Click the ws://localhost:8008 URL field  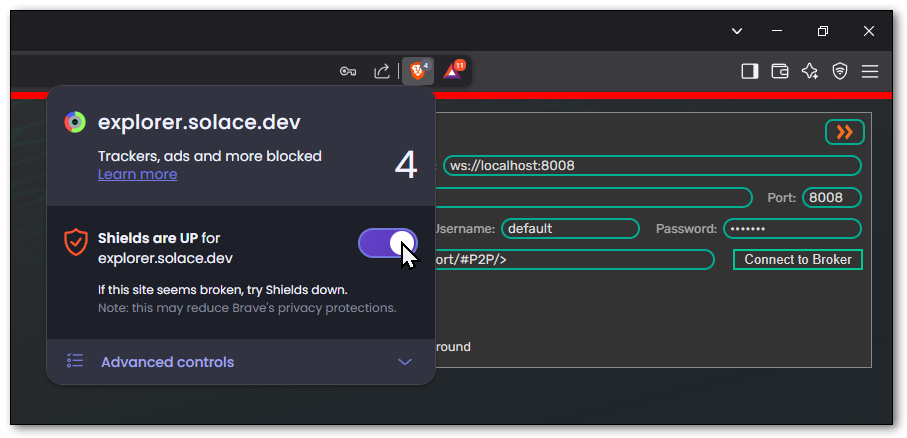(x=652, y=165)
